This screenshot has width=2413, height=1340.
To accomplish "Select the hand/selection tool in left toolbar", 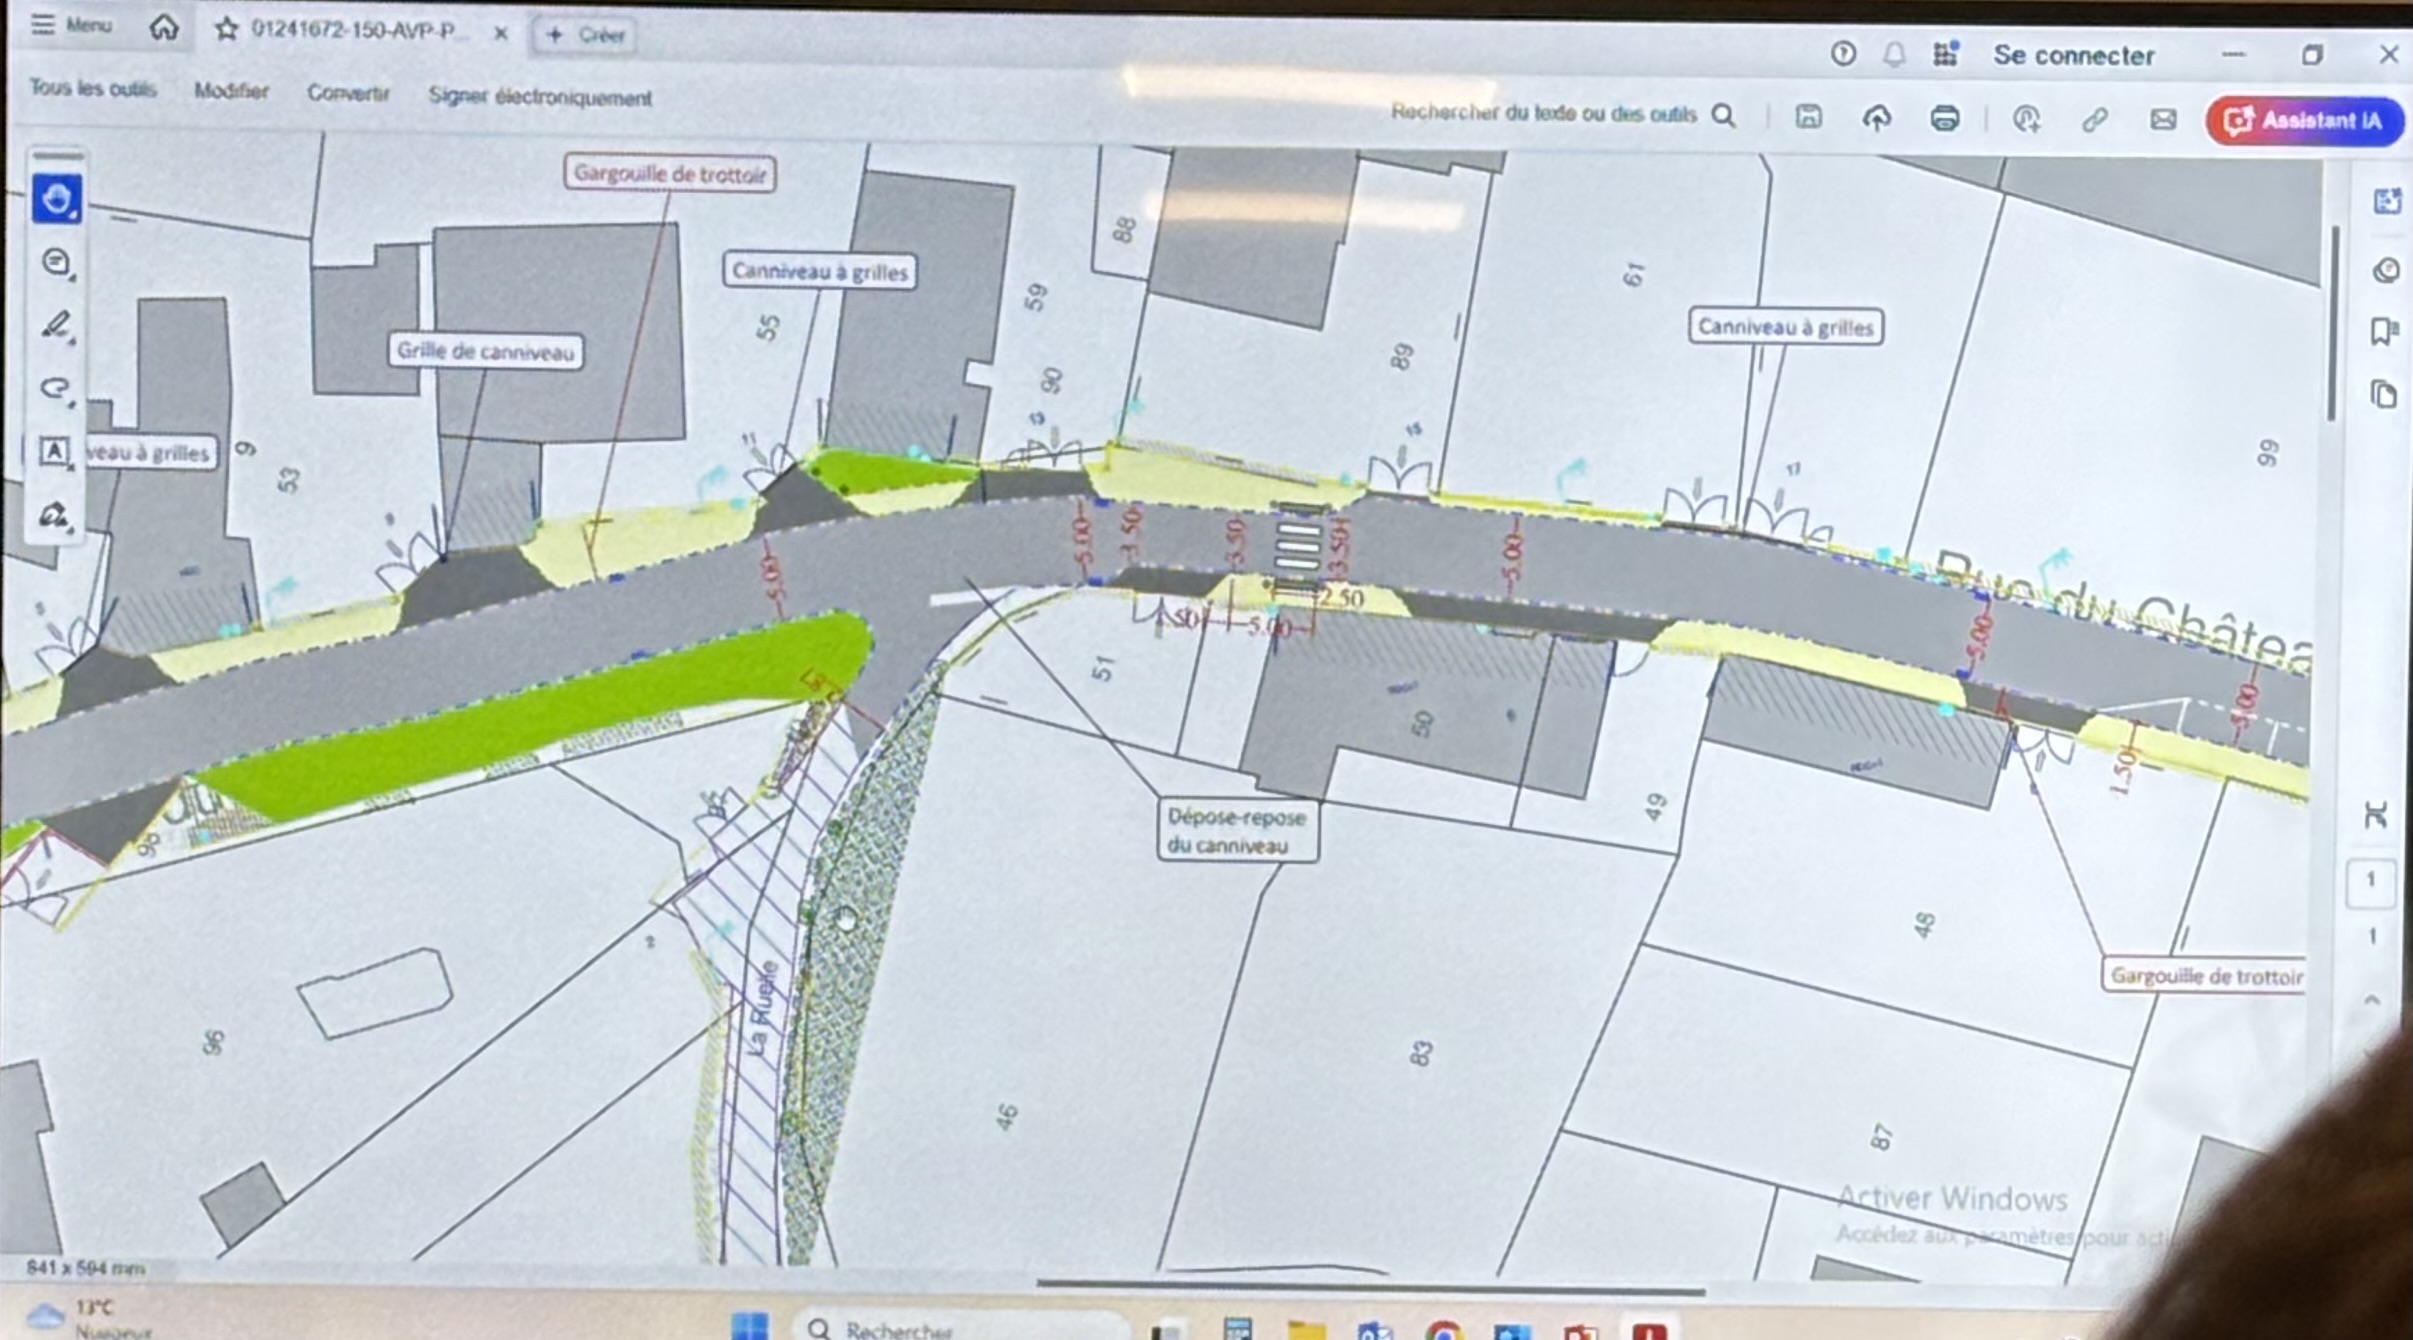I will click(x=56, y=199).
